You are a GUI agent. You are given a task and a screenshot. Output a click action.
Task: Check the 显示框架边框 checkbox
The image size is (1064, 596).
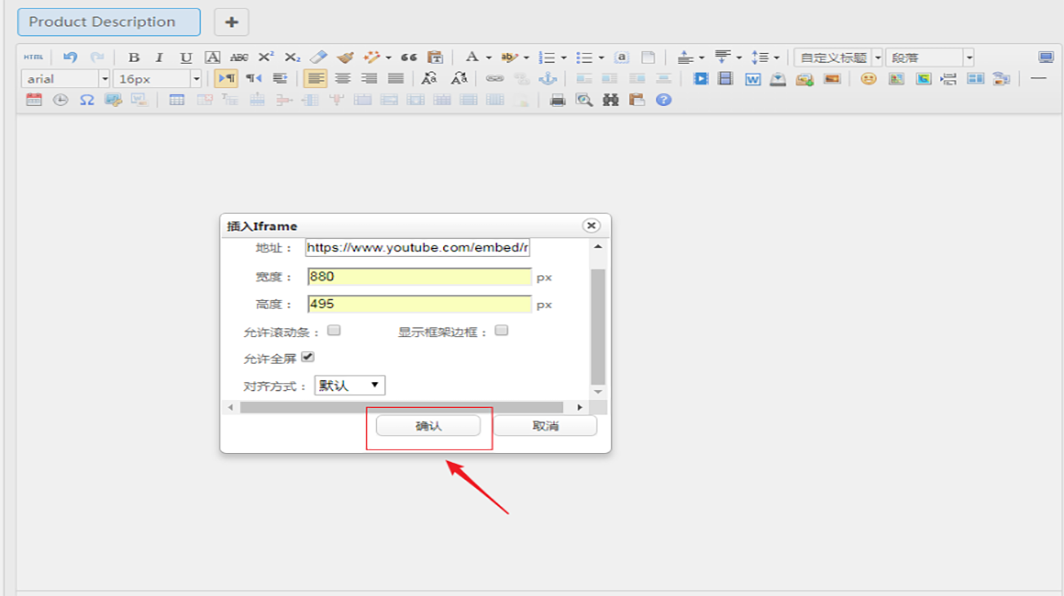[502, 330]
